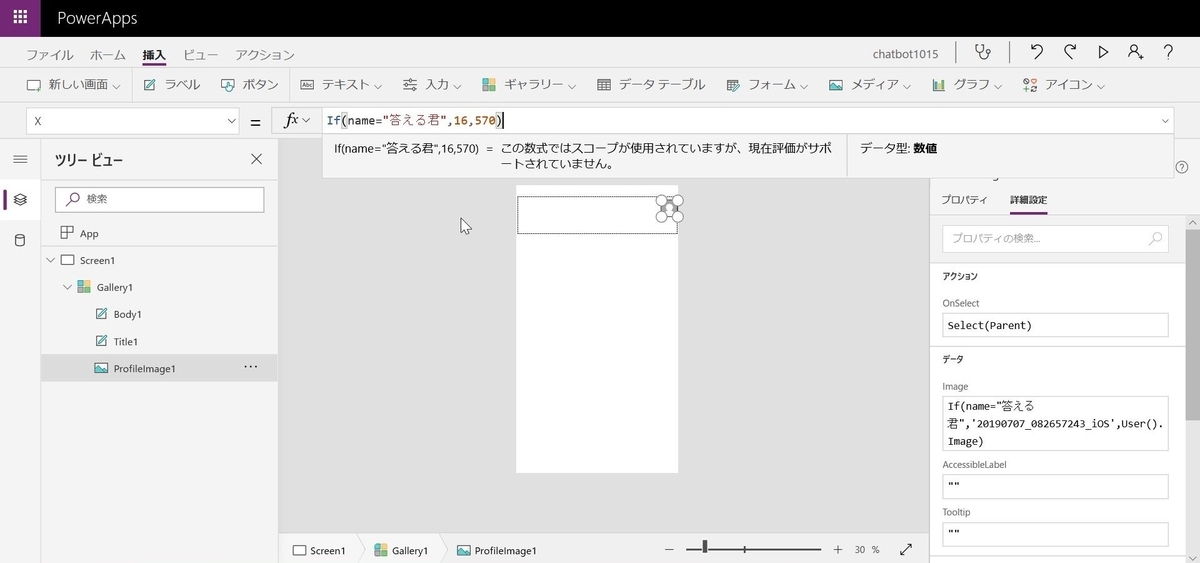Open the ギャラリー dropdown
The image size is (1200, 563).
click(529, 85)
